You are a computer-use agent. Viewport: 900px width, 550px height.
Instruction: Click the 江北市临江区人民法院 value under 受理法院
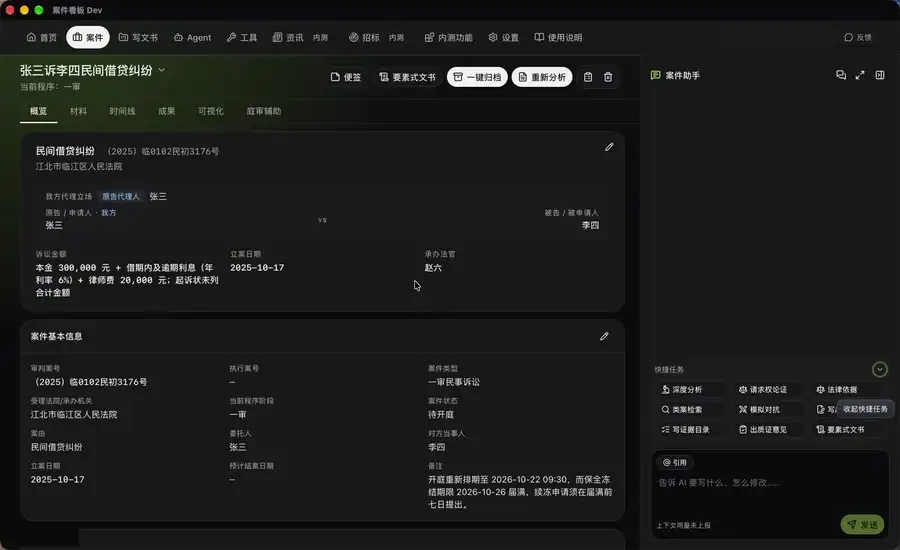(73, 415)
